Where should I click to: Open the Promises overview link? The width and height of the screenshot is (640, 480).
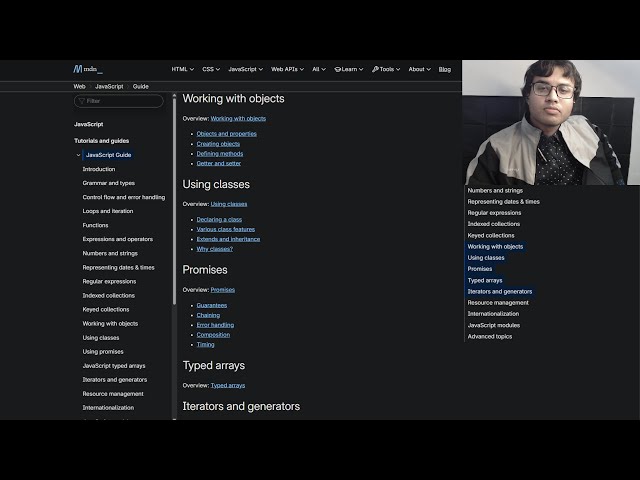[222, 290]
